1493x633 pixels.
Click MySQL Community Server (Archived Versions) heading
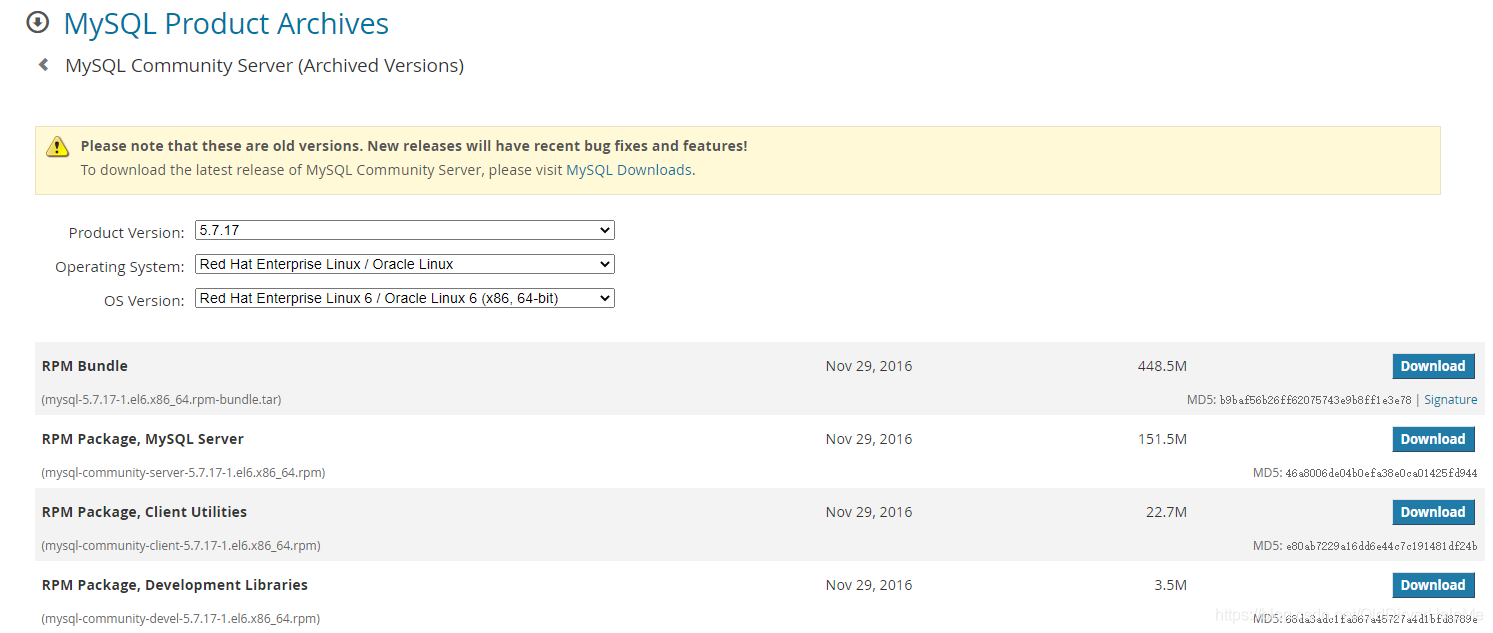coord(264,66)
